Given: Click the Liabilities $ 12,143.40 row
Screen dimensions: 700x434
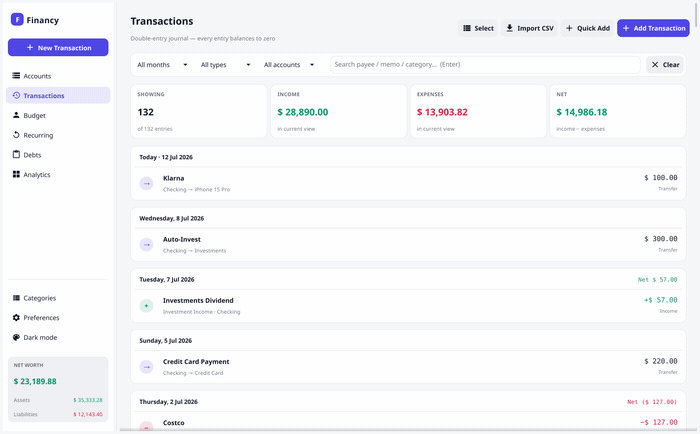Looking at the screenshot, I should point(58,414).
